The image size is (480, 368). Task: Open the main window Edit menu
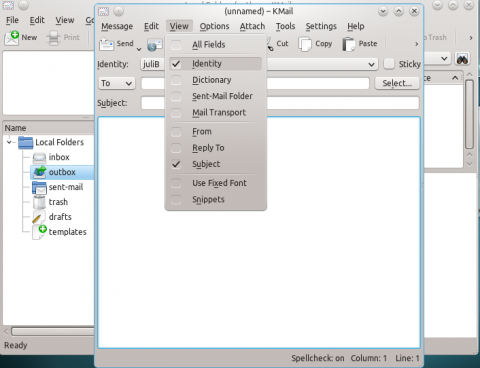tap(37, 20)
